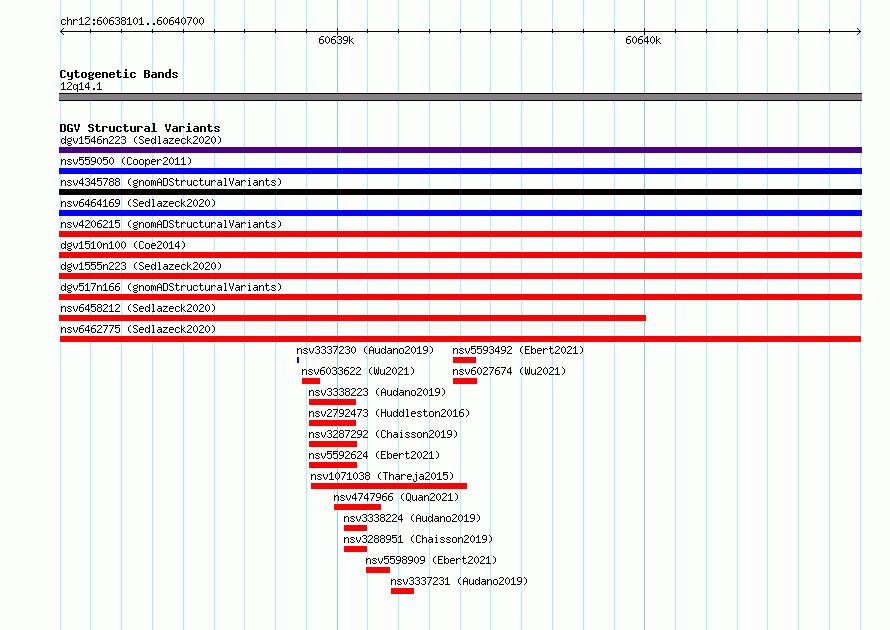Select the red nsv5592624 variant bar
Screen dimensions: 890x630
(333, 465)
